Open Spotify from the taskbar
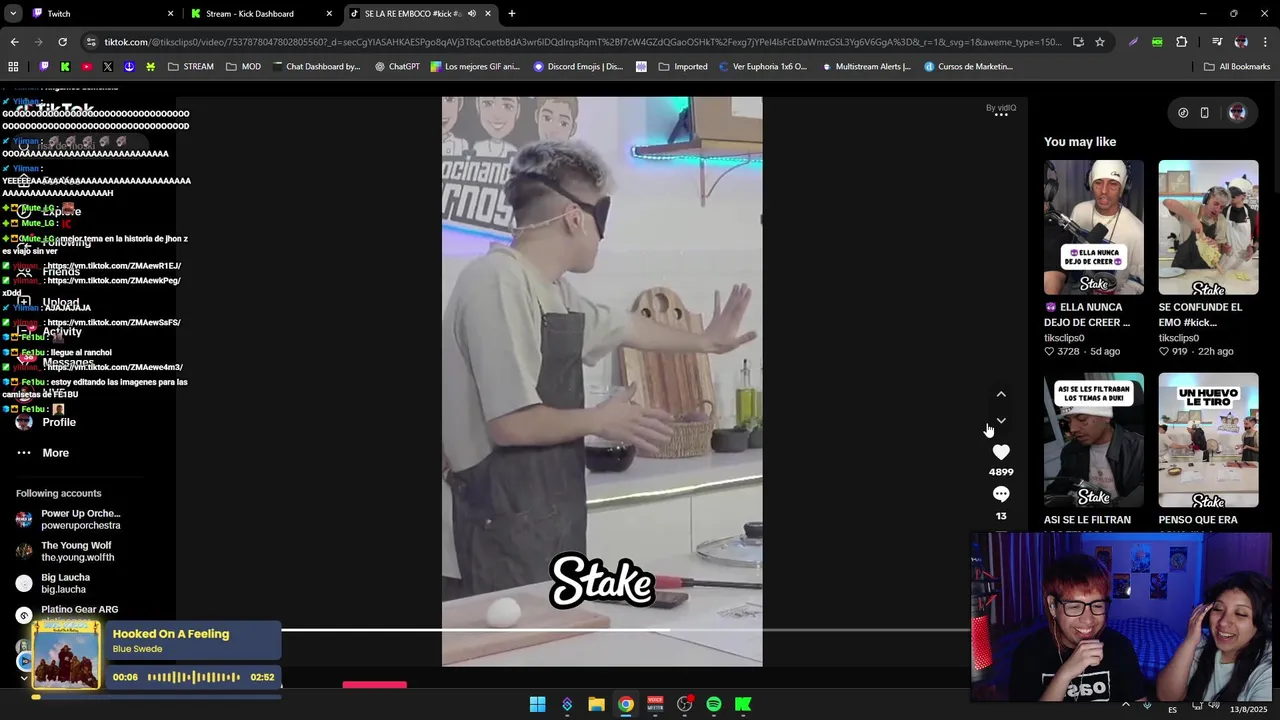Viewport: 1280px width, 720px height. pyautogui.click(x=713, y=704)
